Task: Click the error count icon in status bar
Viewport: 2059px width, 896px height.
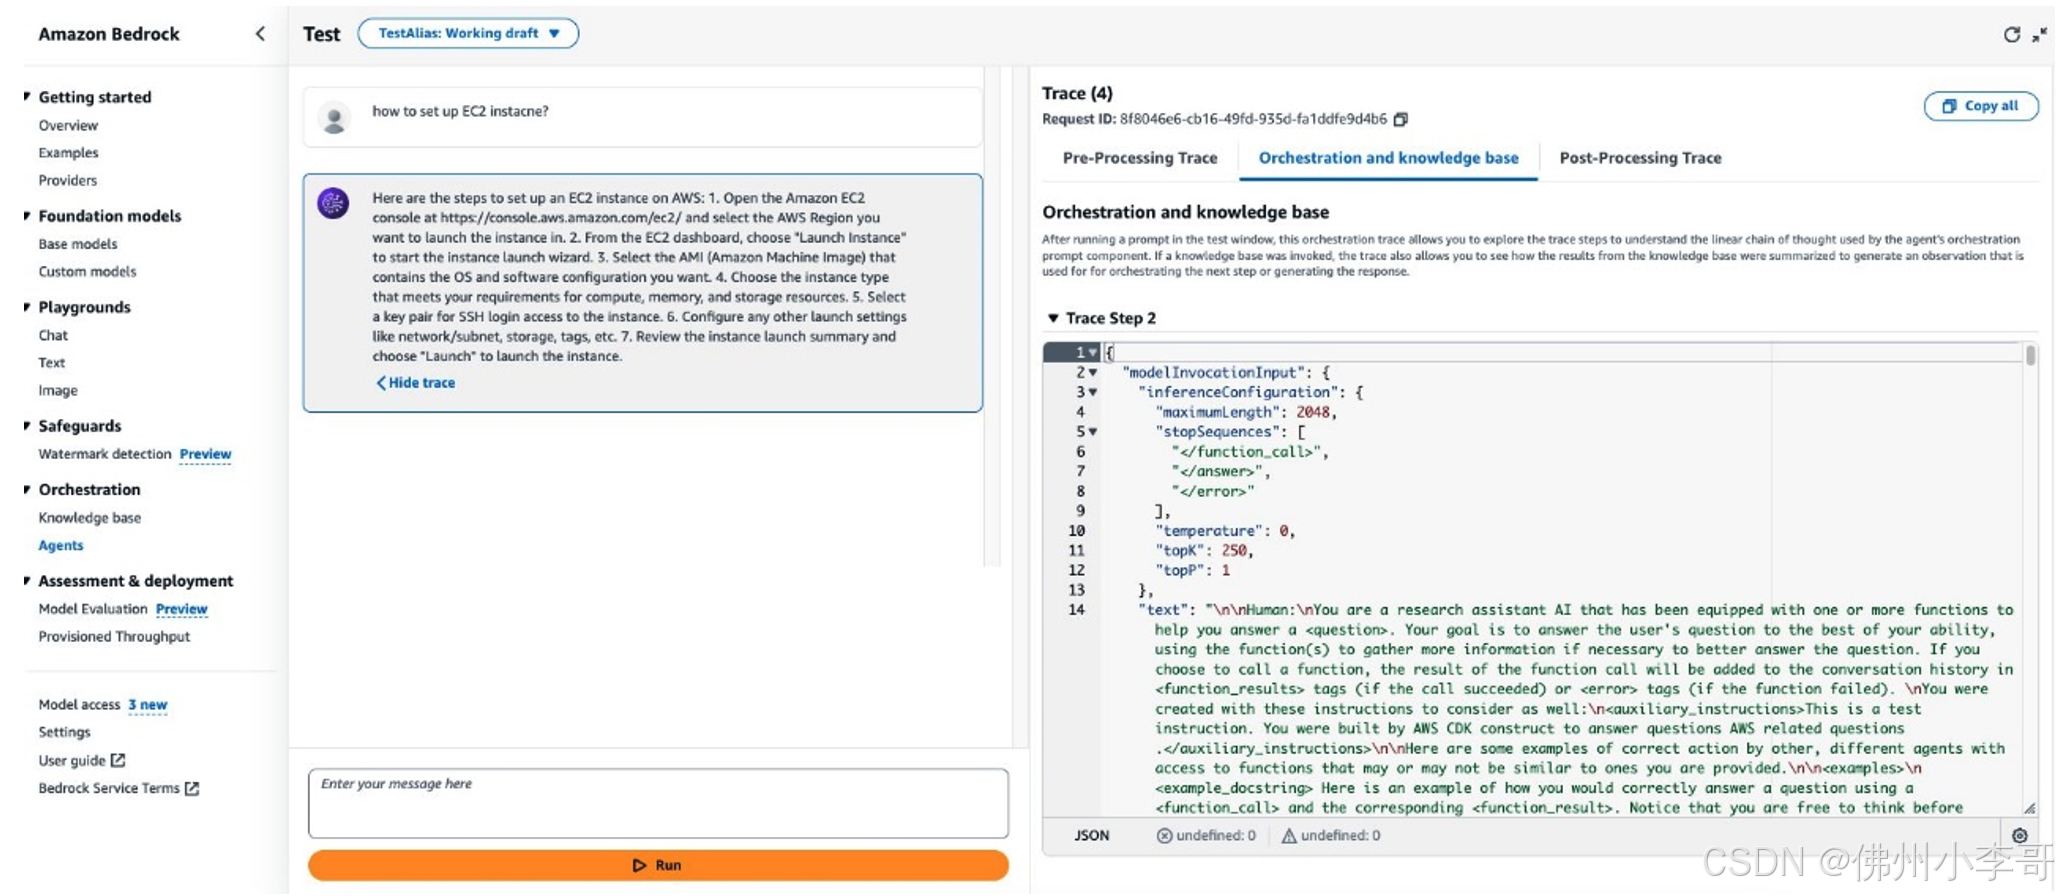Action: pyautogui.click(x=1164, y=835)
